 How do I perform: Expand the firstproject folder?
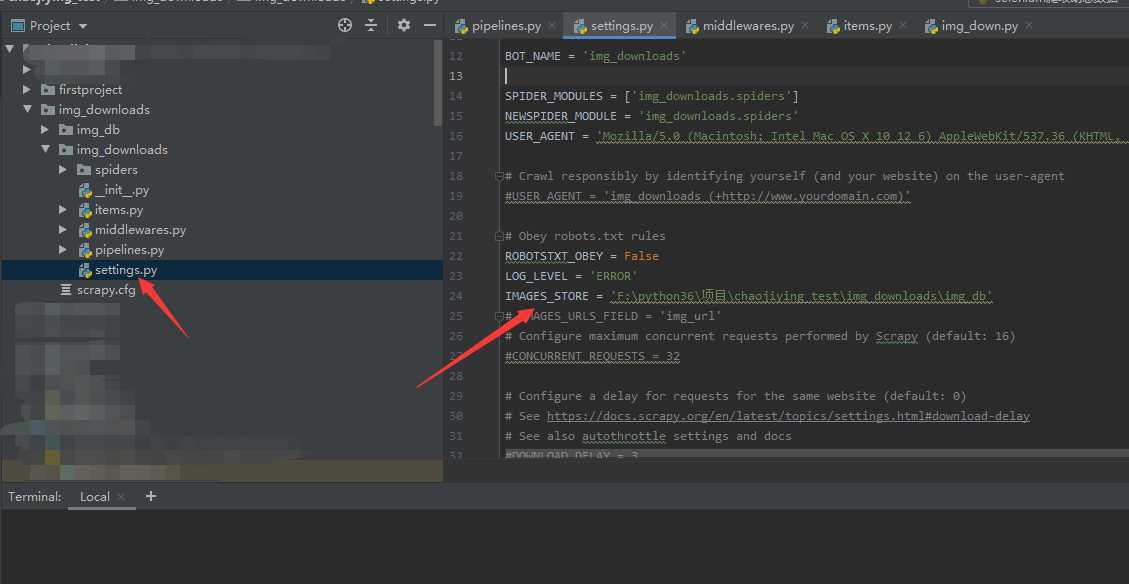click(27, 89)
